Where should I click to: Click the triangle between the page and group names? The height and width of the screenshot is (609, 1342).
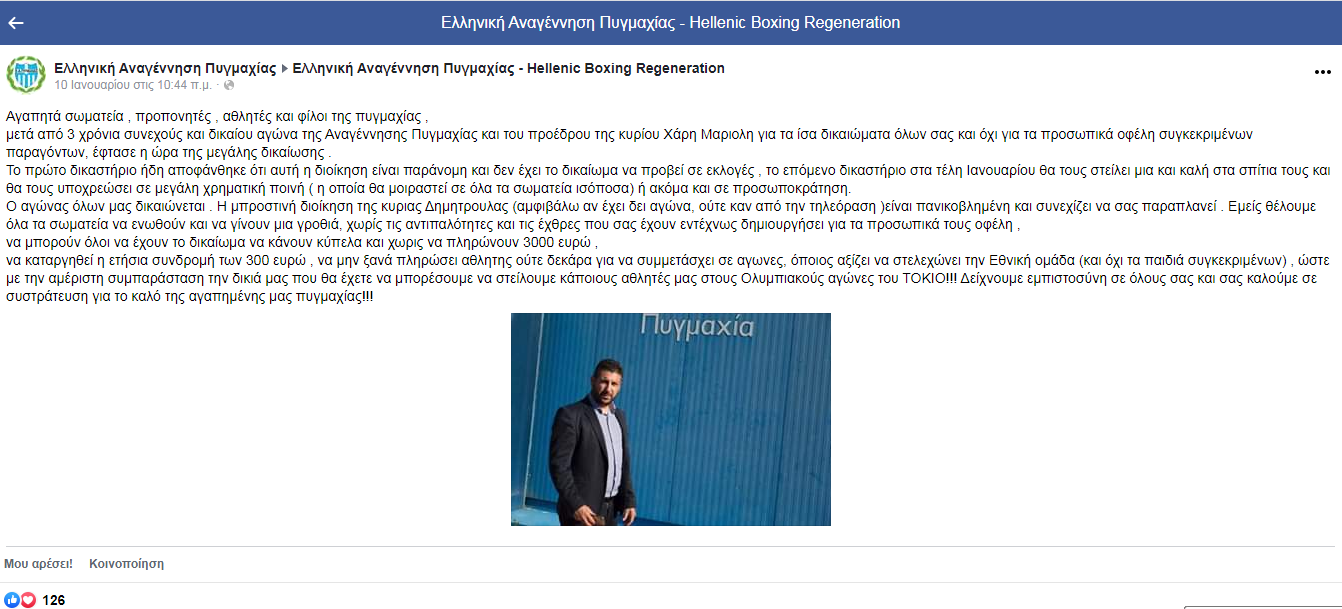(x=285, y=69)
